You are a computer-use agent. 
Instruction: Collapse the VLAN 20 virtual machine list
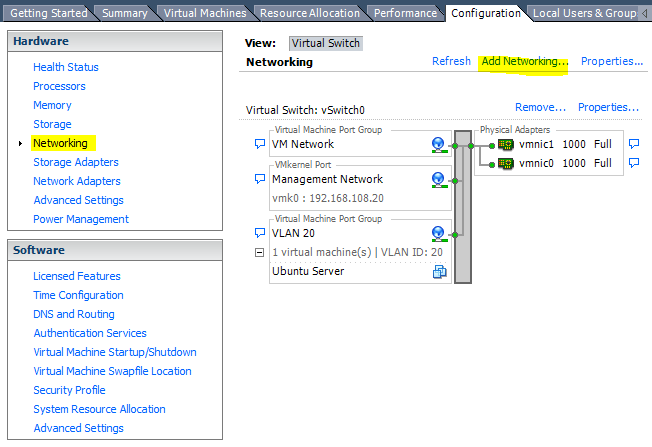click(259, 252)
